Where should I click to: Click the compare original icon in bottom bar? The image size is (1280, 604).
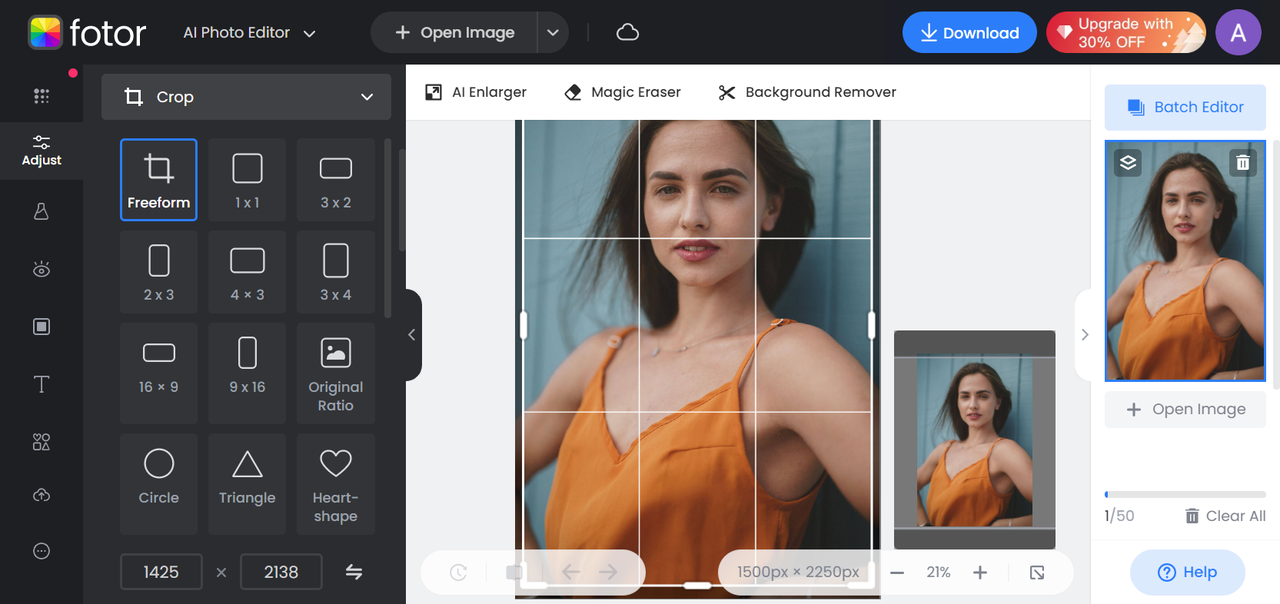[x=514, y=573]
